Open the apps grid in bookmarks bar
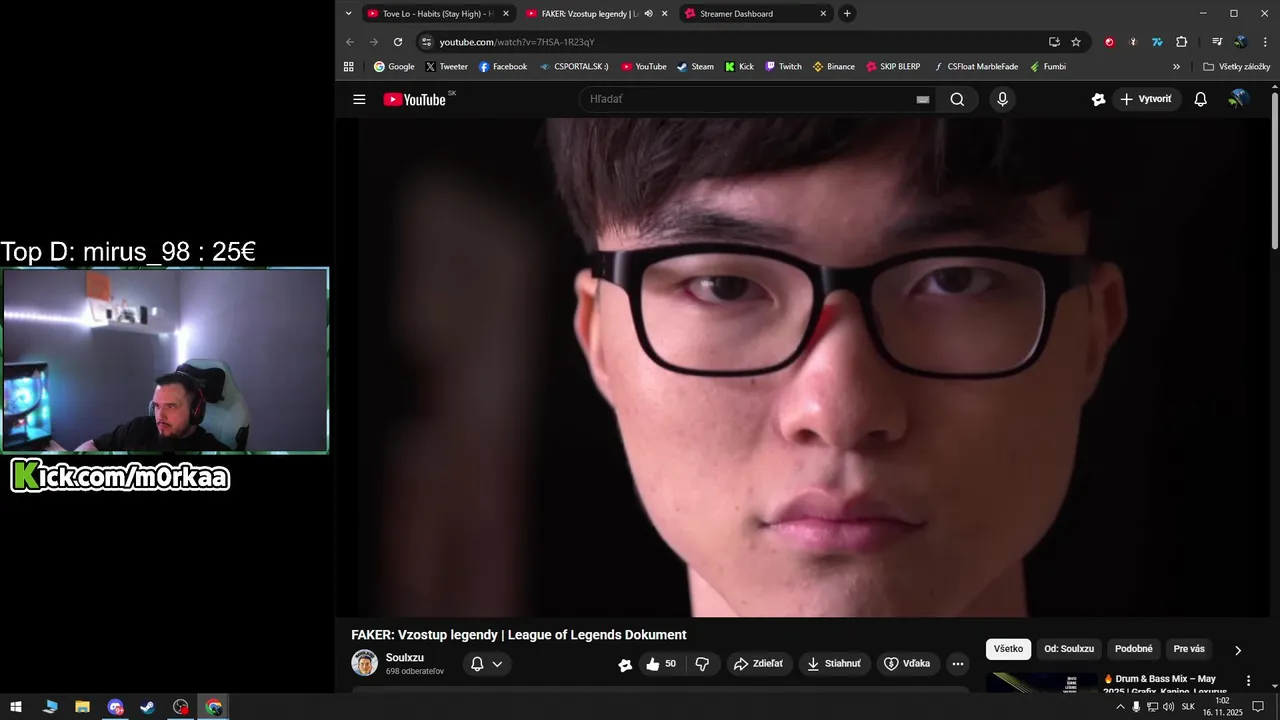Viewport: 1280px width, 720px height. [349, 67]
